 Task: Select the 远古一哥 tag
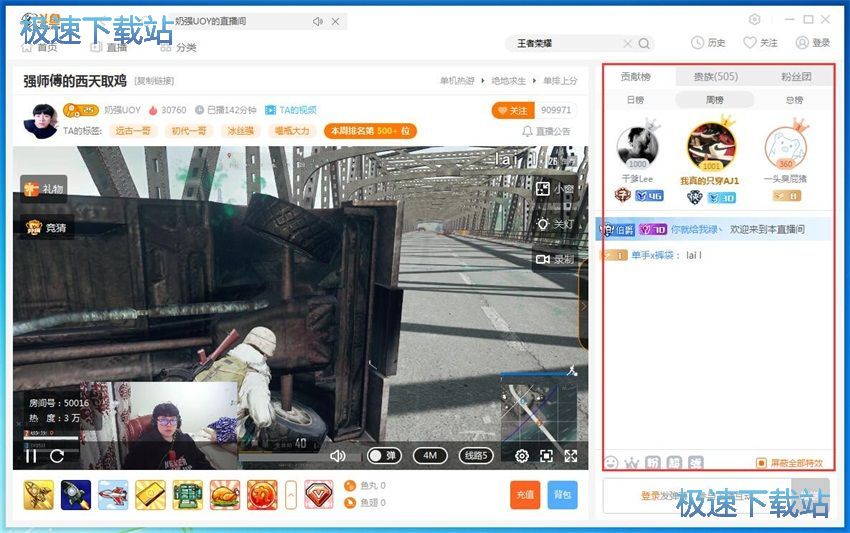pyautogui.click(x=133, y=131)
